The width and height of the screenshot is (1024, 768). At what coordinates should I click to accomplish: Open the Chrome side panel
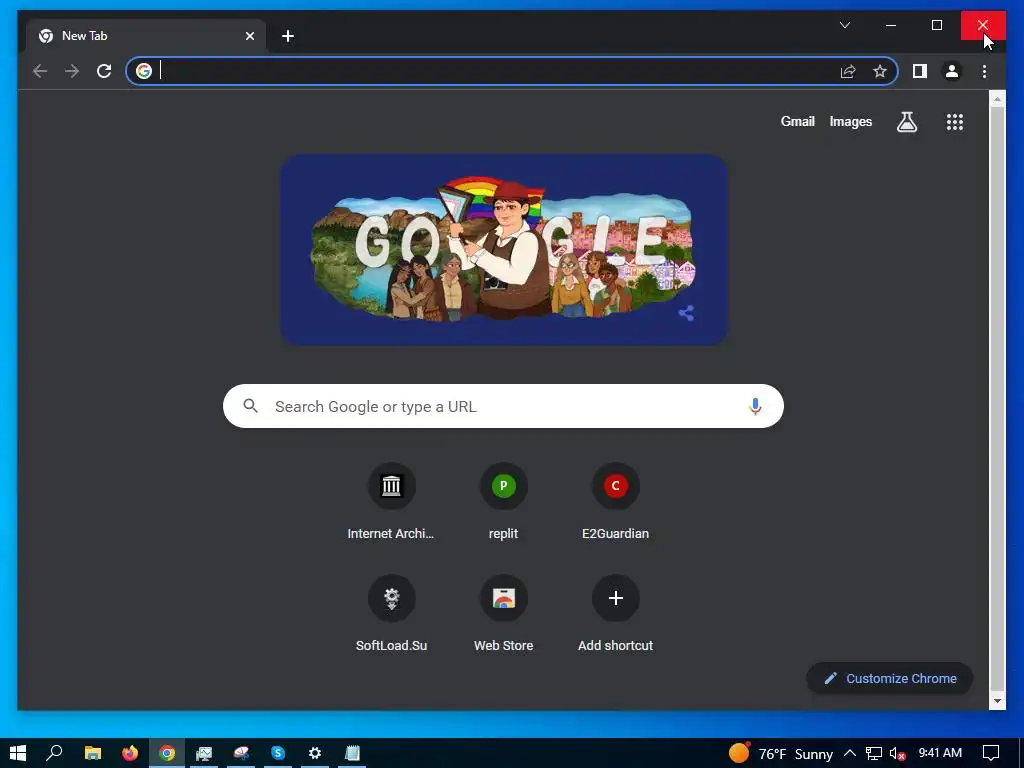click(x=920, y=71)
